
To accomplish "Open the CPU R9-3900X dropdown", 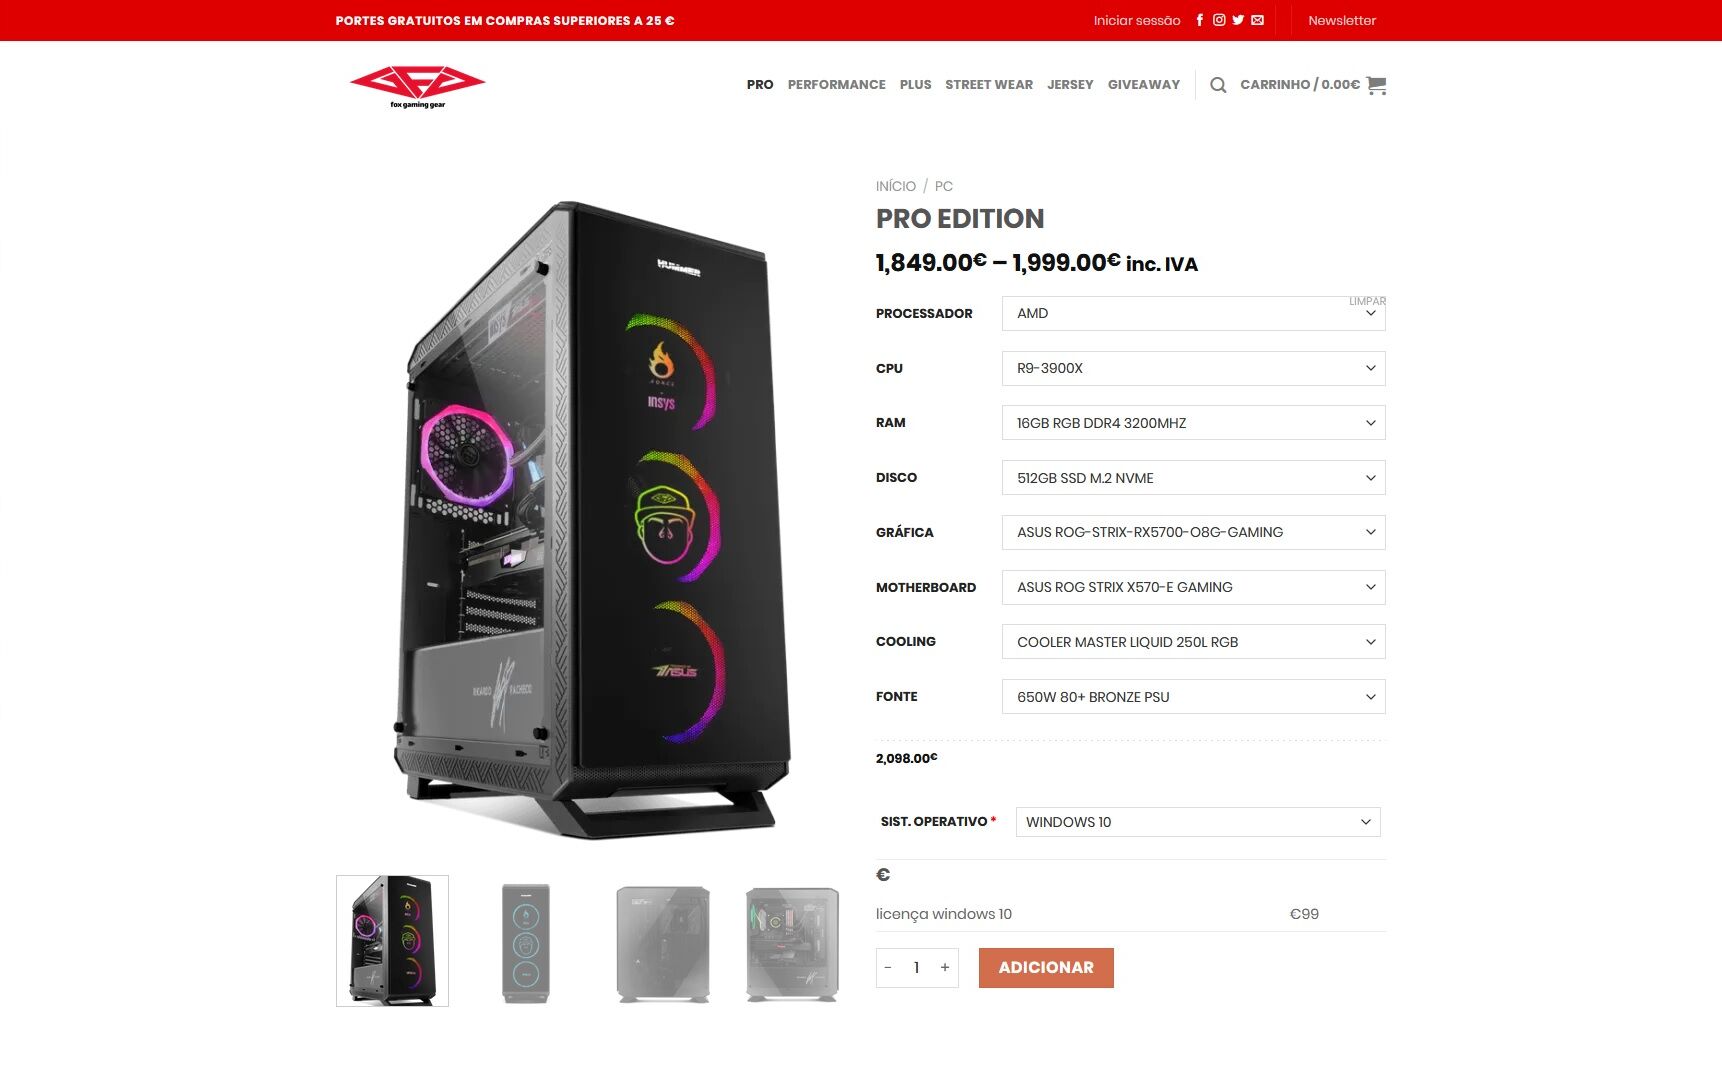I will (1193, 369).
